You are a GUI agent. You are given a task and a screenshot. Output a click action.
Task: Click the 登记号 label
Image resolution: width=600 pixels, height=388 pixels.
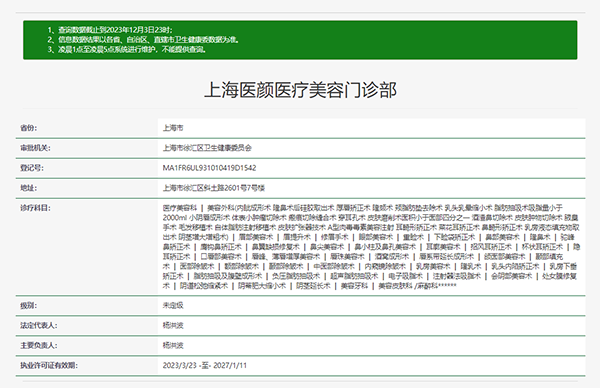coord(32,168)
